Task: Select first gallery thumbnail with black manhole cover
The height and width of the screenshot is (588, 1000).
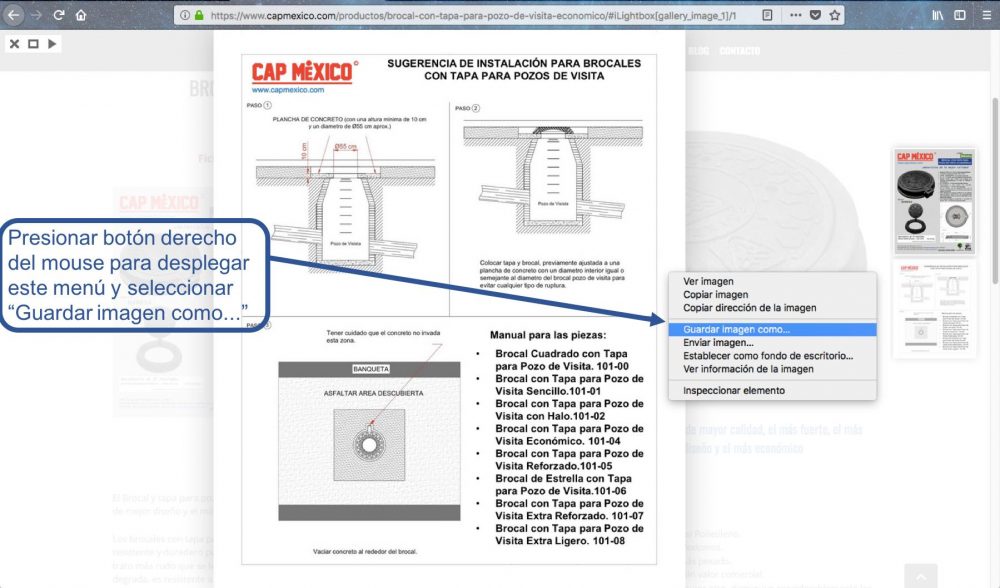Action: pyautogui.click(x=934, y=200)
